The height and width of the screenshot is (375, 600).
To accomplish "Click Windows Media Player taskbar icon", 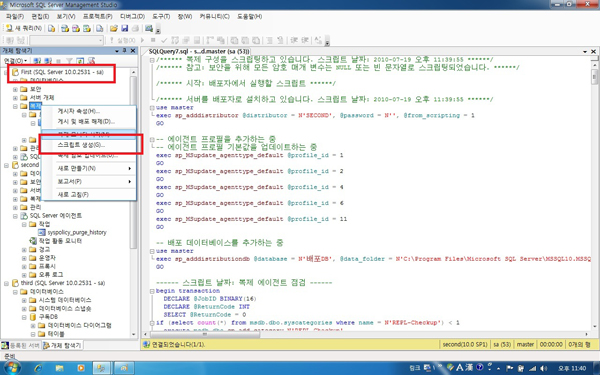I will tap(81, 368).
